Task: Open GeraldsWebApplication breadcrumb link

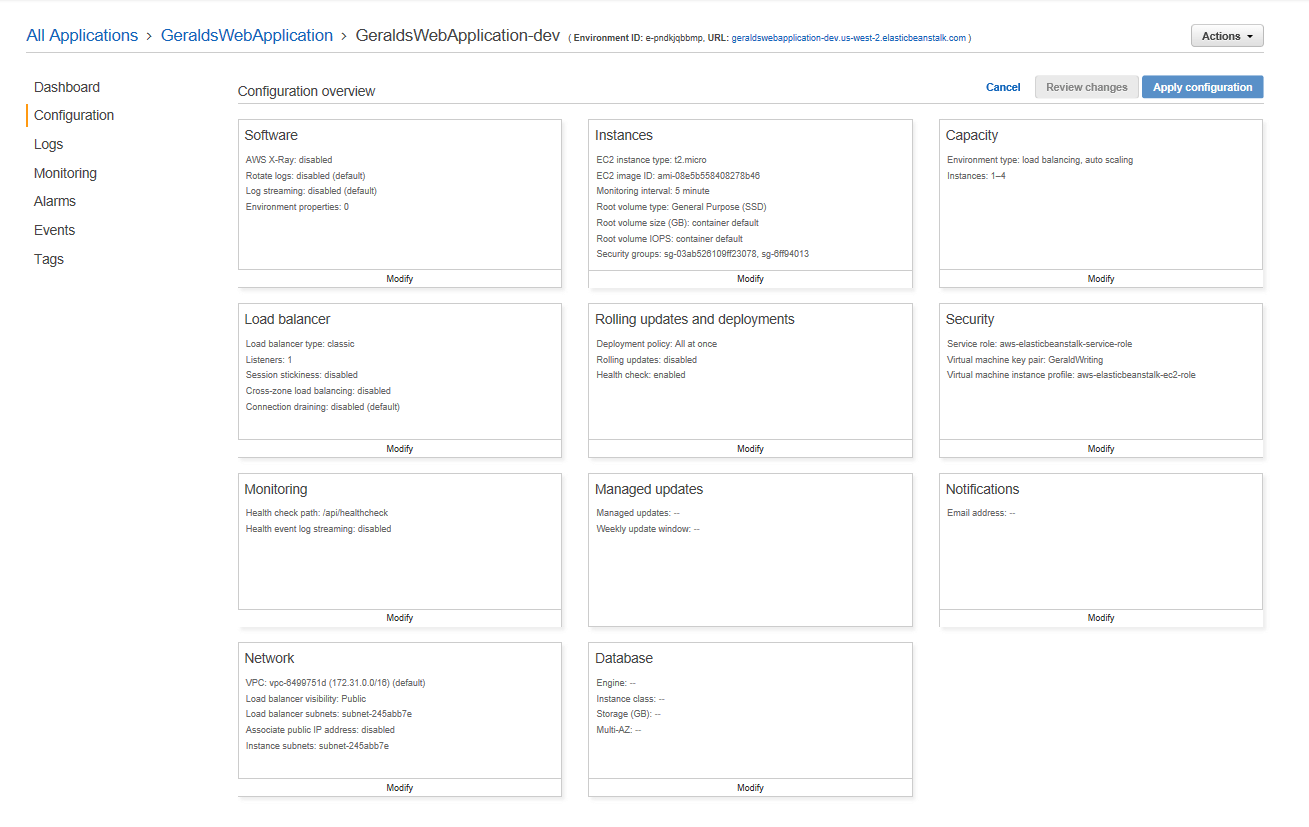Action: point(247,36)
